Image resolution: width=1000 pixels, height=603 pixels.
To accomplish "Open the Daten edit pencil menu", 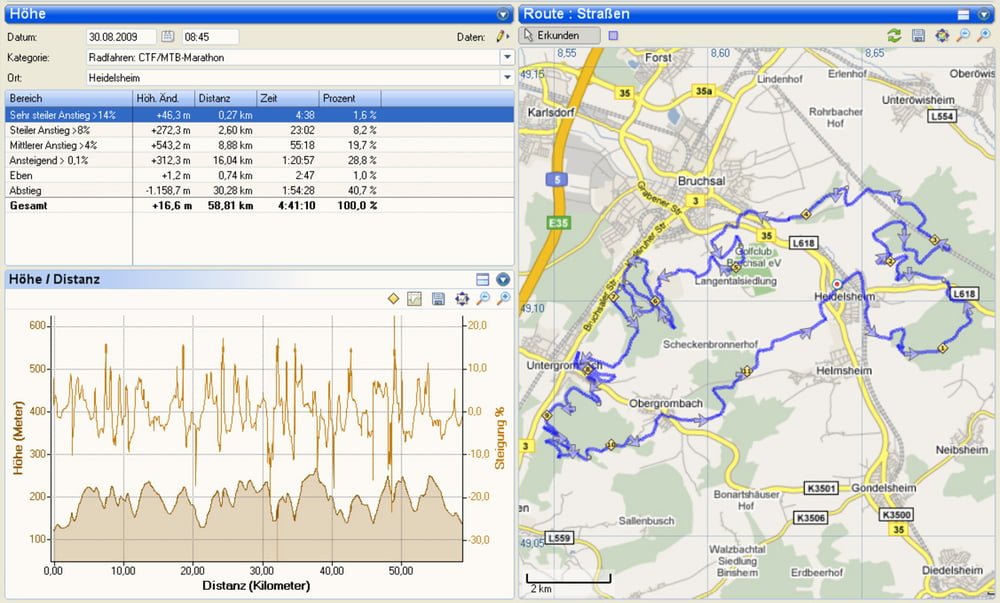I will (503, 36).
